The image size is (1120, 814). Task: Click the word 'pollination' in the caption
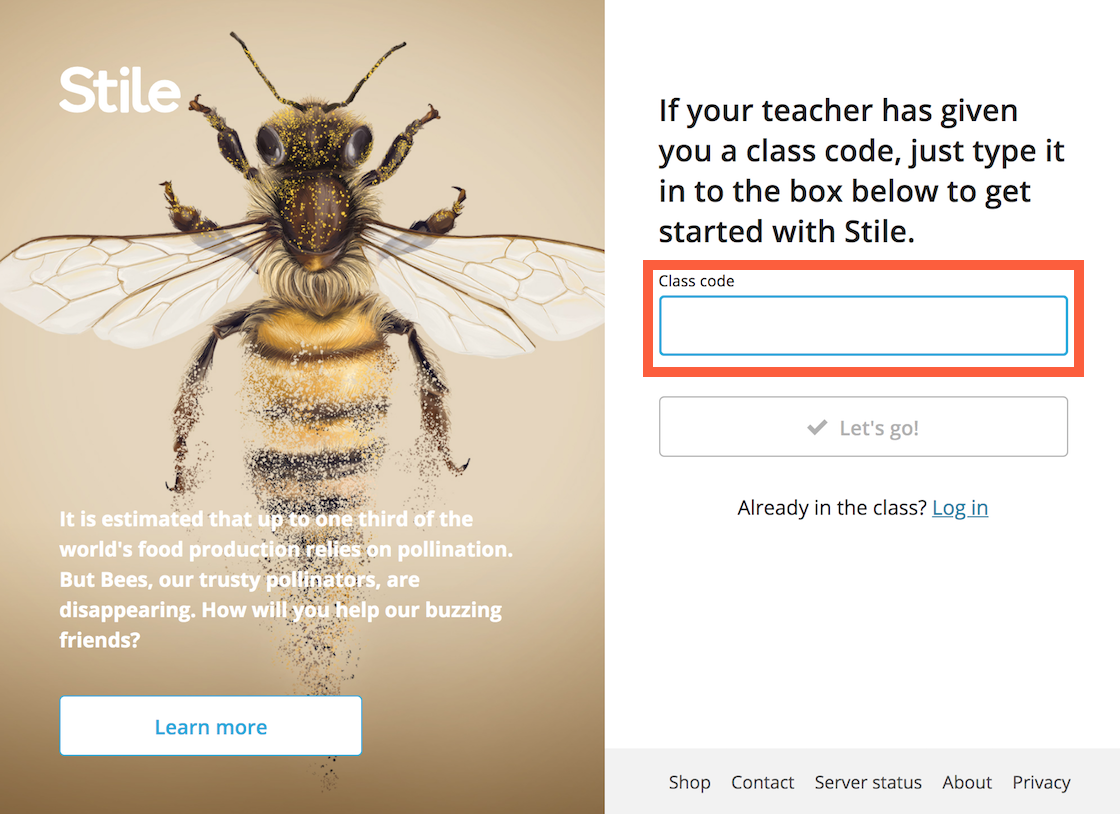tap(454, 549)
